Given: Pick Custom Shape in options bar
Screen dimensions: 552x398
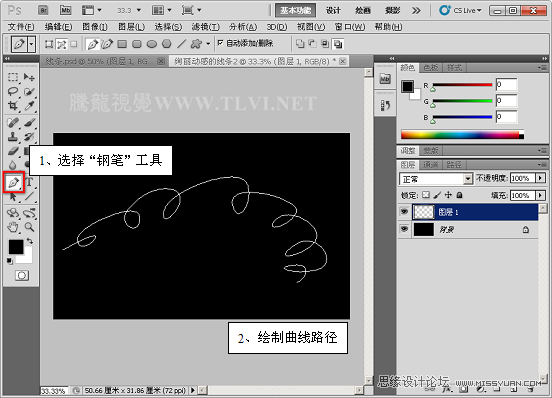Looking at the screenshot, I should coord(196,44).
